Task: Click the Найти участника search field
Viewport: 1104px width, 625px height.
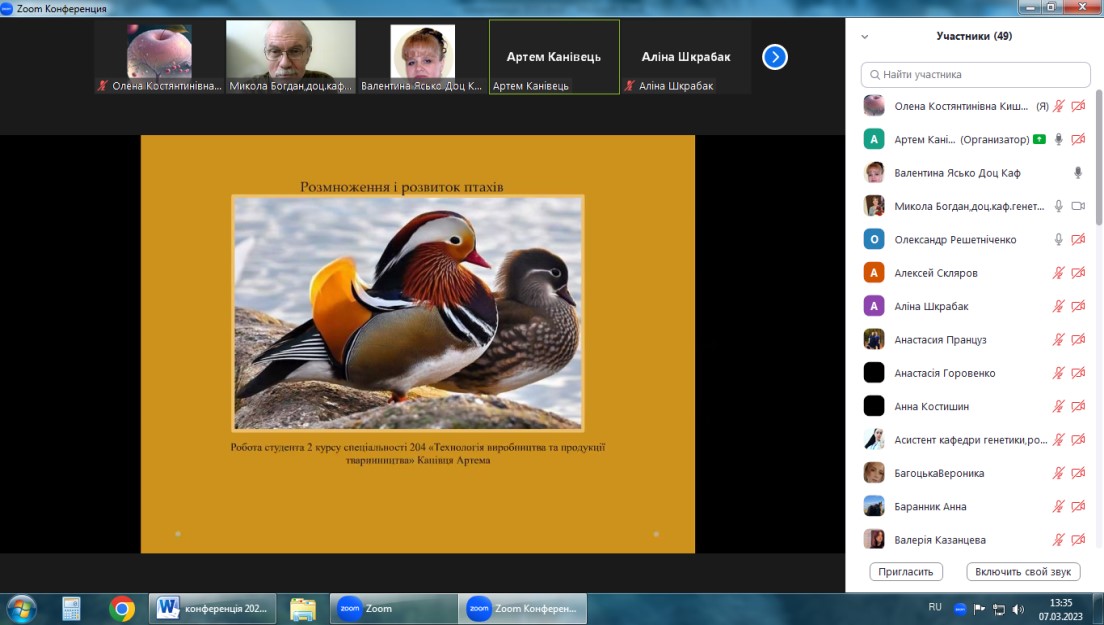Action: click(975, 75)
